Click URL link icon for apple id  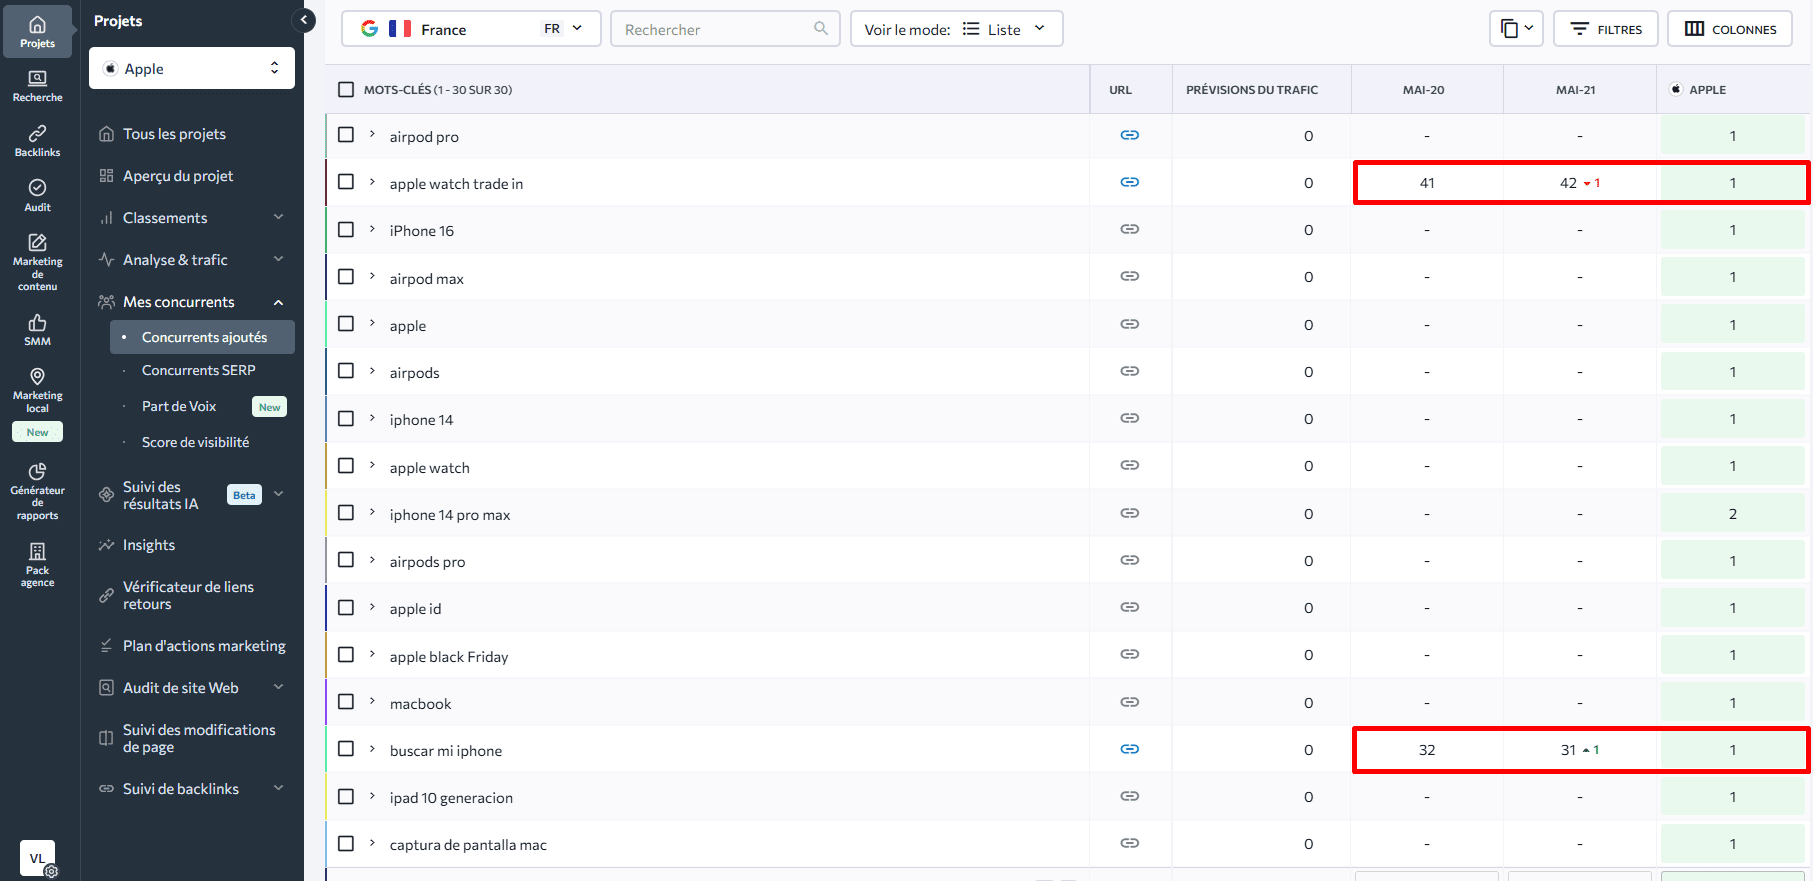click(1130, 607)
